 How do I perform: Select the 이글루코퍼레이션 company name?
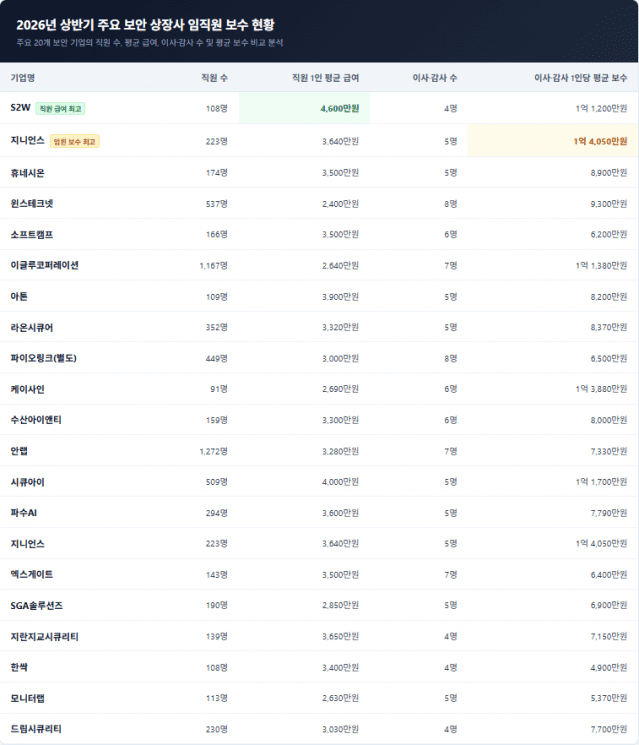tap(45, 266)
